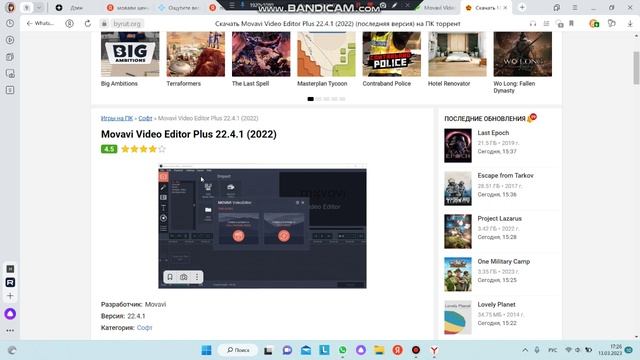Viewport: 640px width, 360px height.
Task: Click bookmark icon on image overlay
Action: point(170,277)
